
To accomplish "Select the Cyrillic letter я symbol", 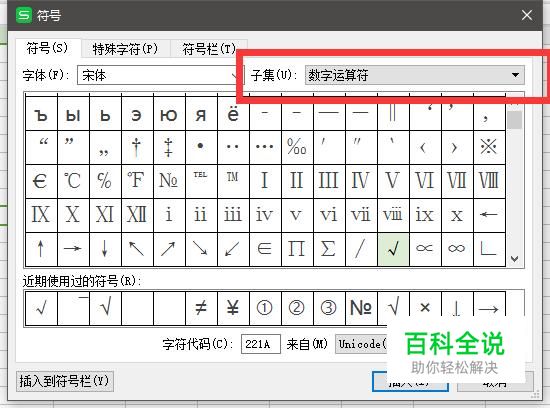I will (x=201, y=114).
